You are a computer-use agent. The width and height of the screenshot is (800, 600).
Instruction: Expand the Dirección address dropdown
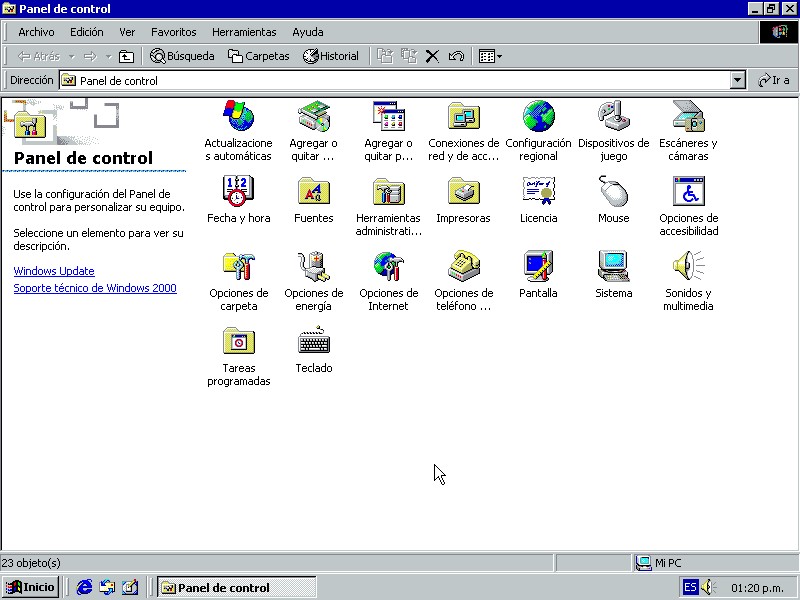[737, 81]
